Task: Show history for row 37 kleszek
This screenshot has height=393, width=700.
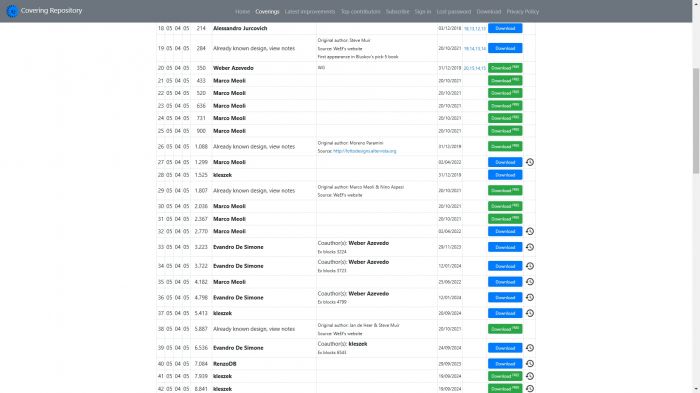Action: [530, 313]
